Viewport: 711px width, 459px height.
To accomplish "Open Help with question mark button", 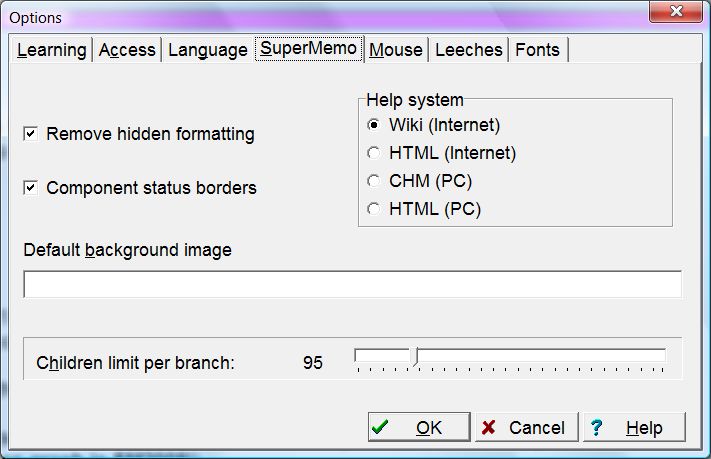I will pyautogui.click(x=634, y=427).
